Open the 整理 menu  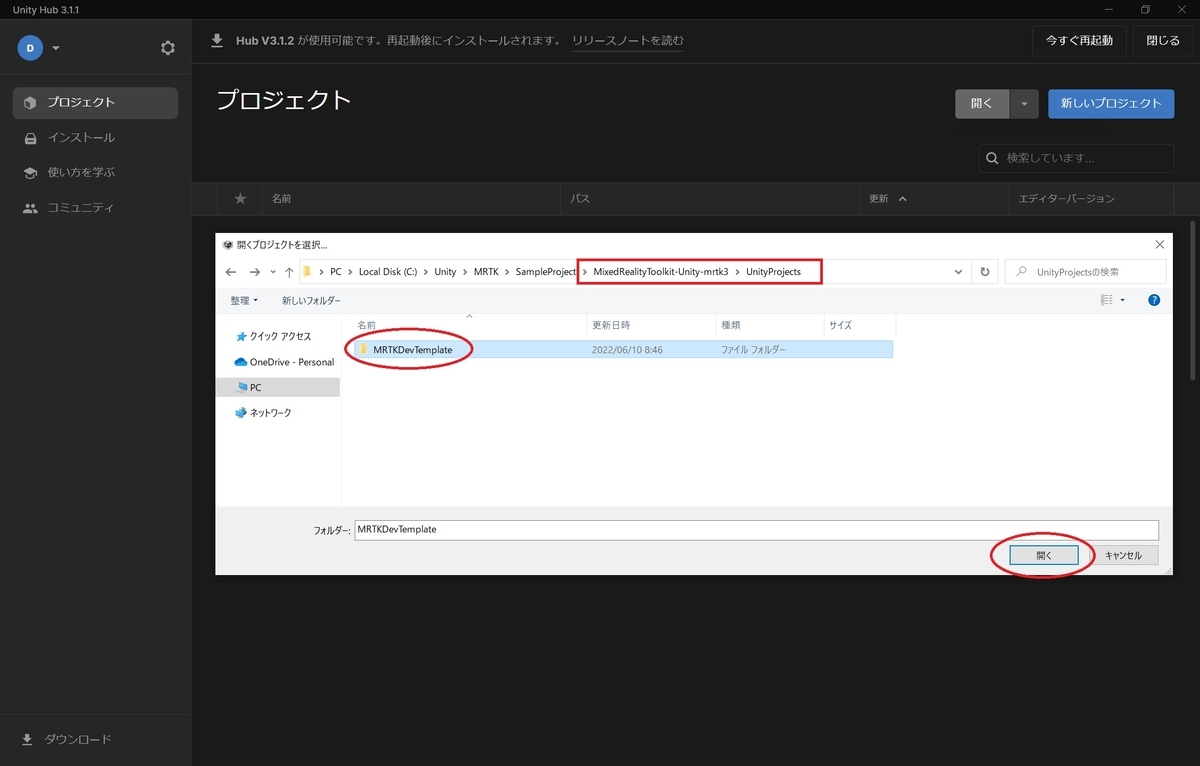[x=244, y=300]
